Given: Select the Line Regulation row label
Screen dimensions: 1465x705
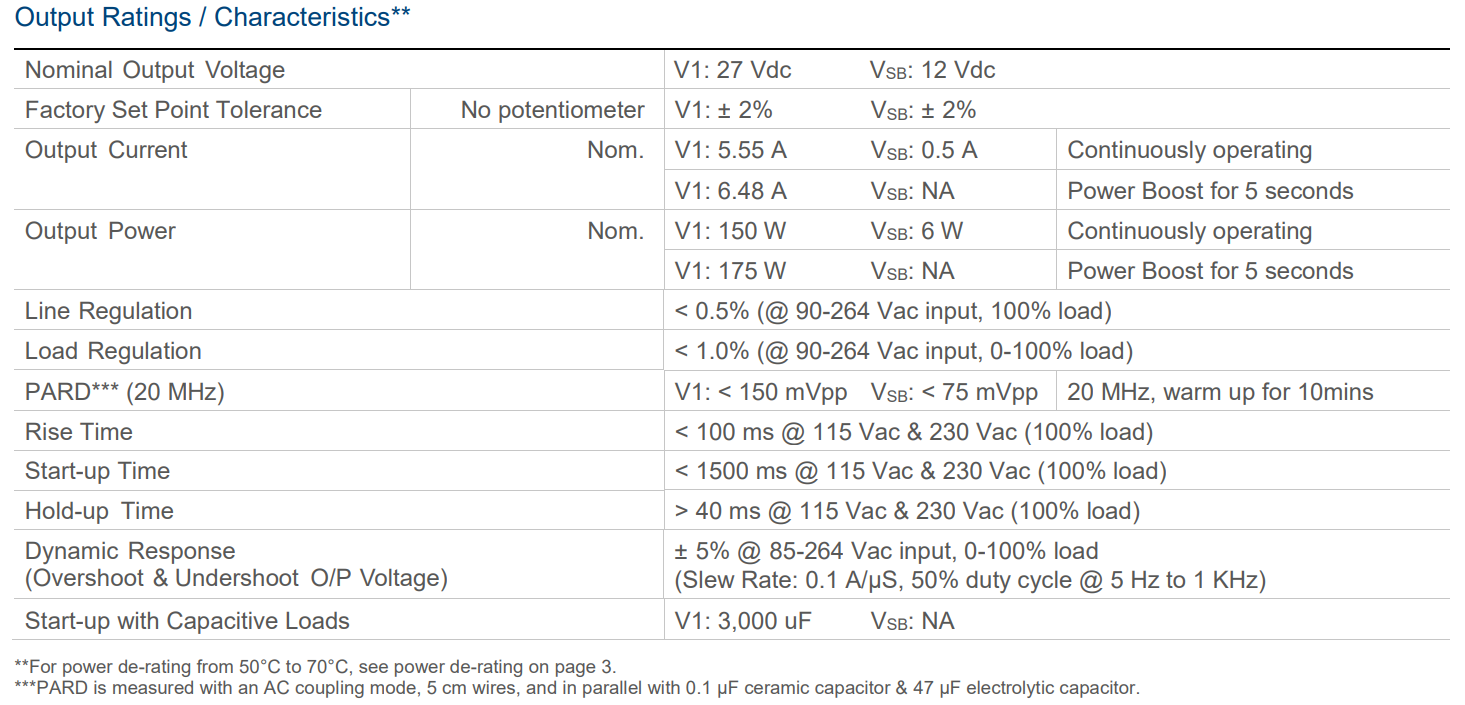Looking at the screenshot, I should point(108,311).
